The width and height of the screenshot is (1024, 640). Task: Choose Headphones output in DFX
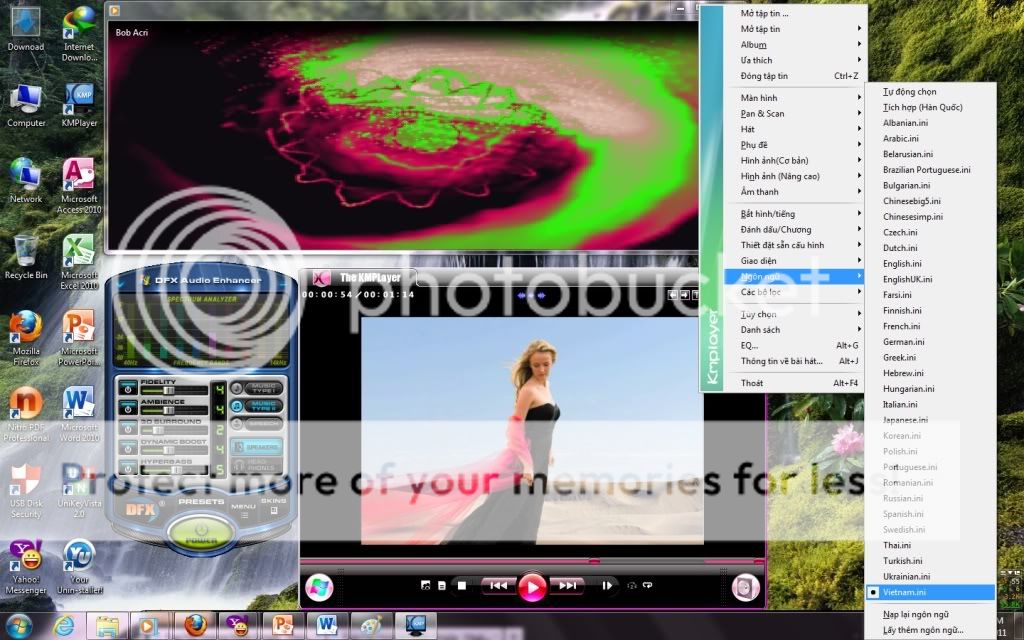pos(256,465)
